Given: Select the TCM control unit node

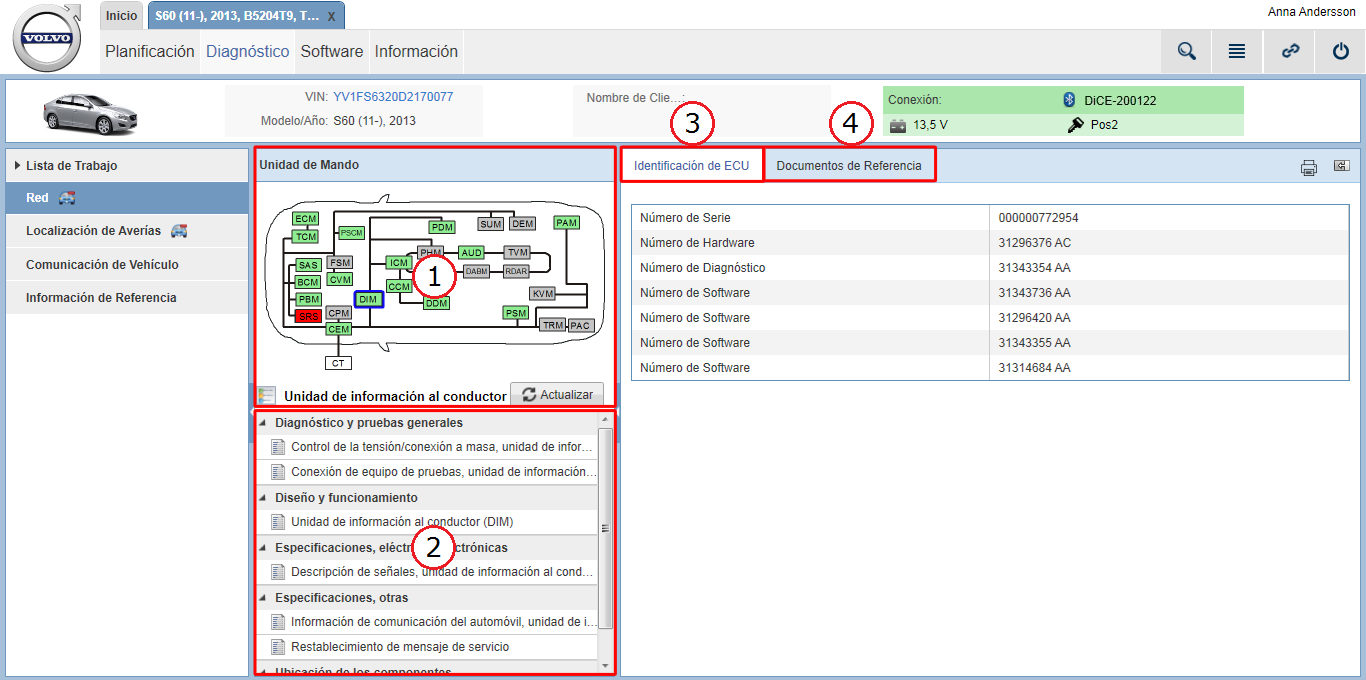Looking at the screenshot, I should [305, 236].
